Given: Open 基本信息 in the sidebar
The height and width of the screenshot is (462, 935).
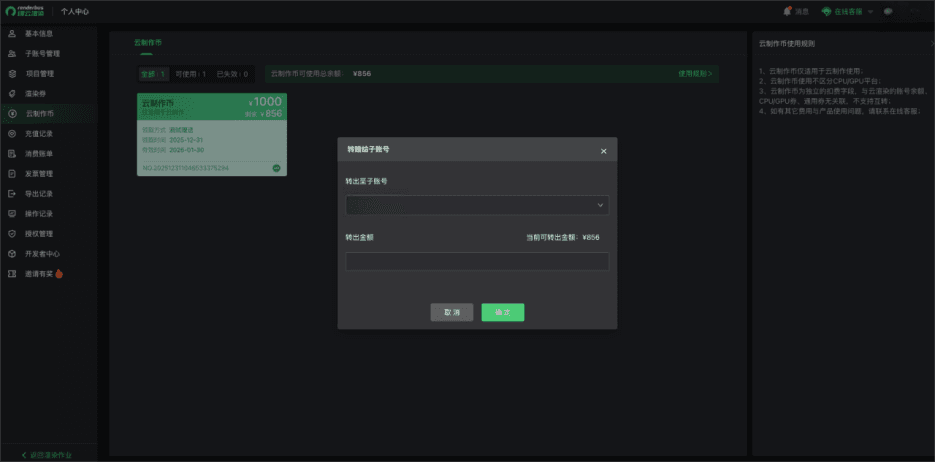Looking at the screenshot, I should pyautogui.click(x=38, y=34).
